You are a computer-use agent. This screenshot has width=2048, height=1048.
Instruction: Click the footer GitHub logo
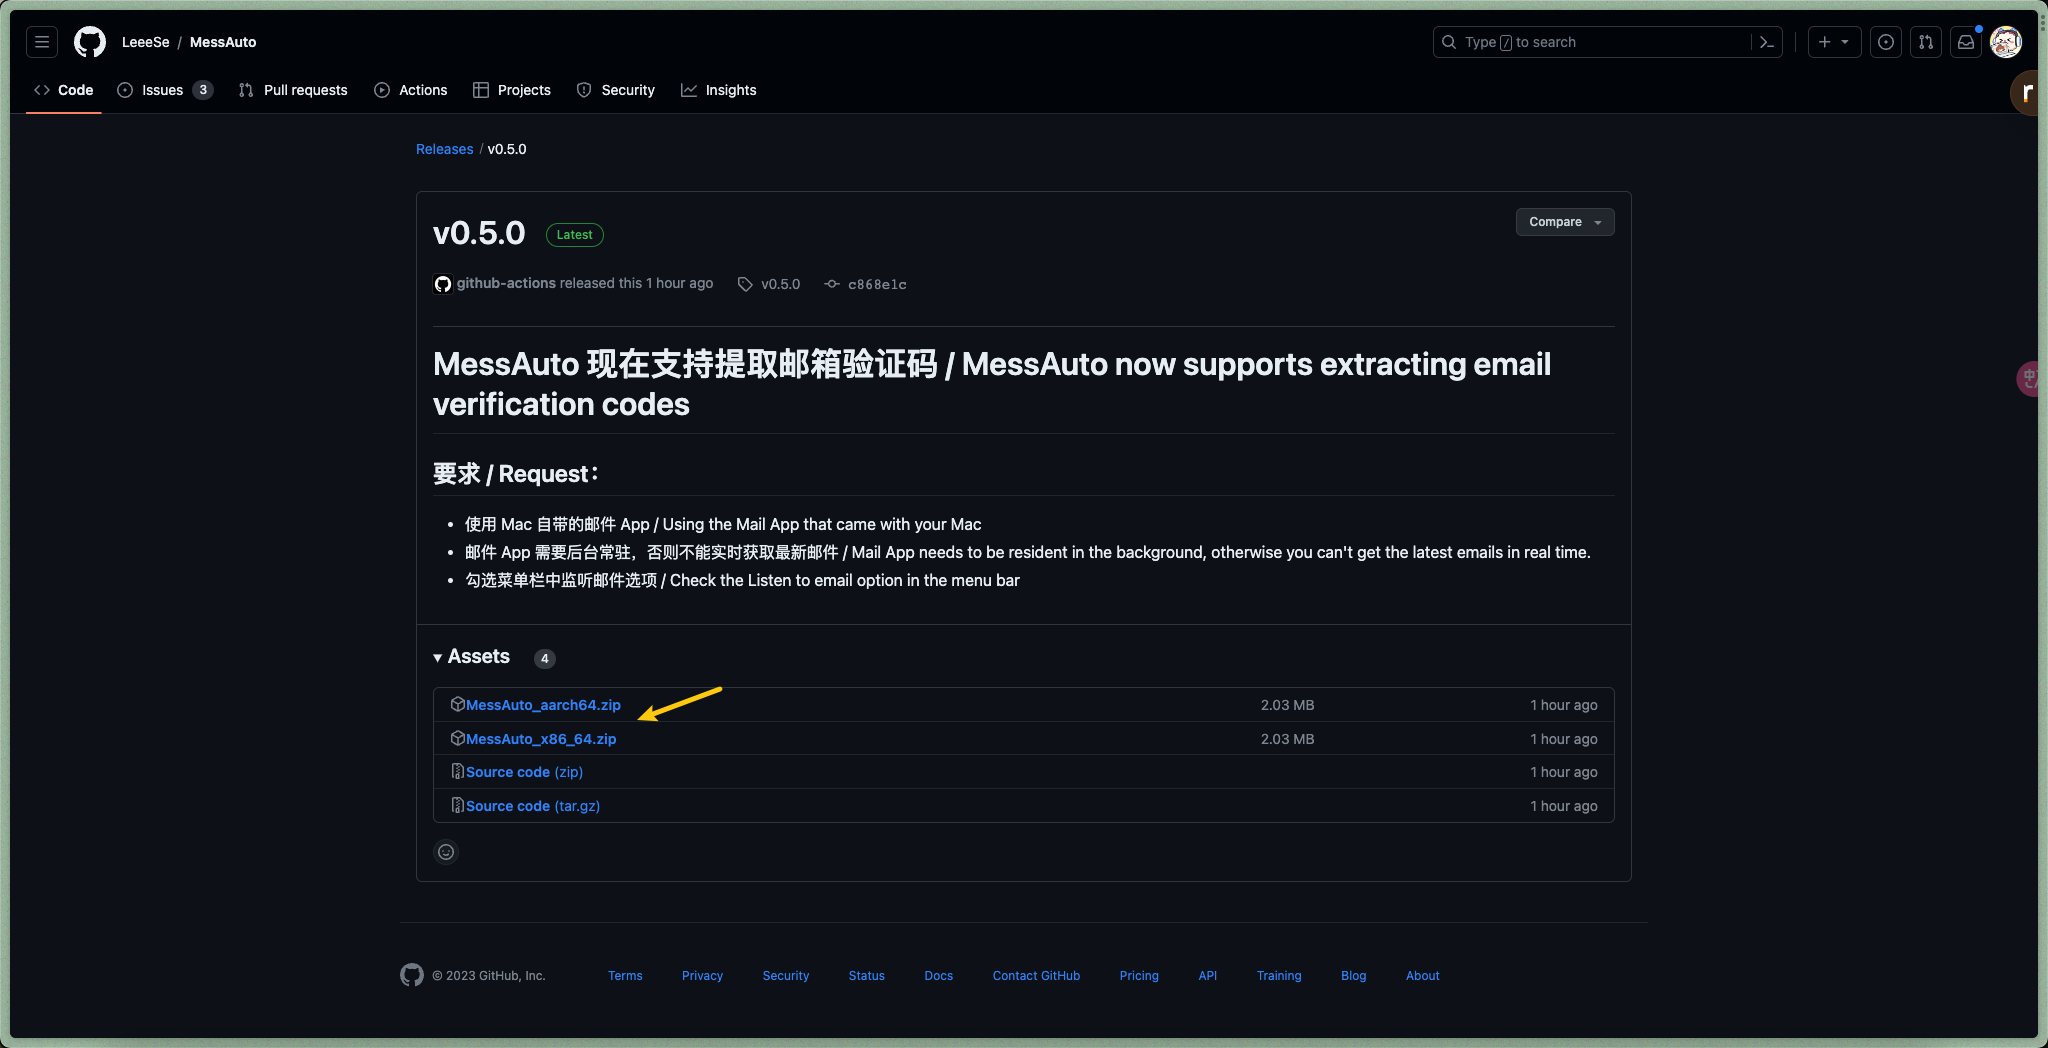coord(412,975)
